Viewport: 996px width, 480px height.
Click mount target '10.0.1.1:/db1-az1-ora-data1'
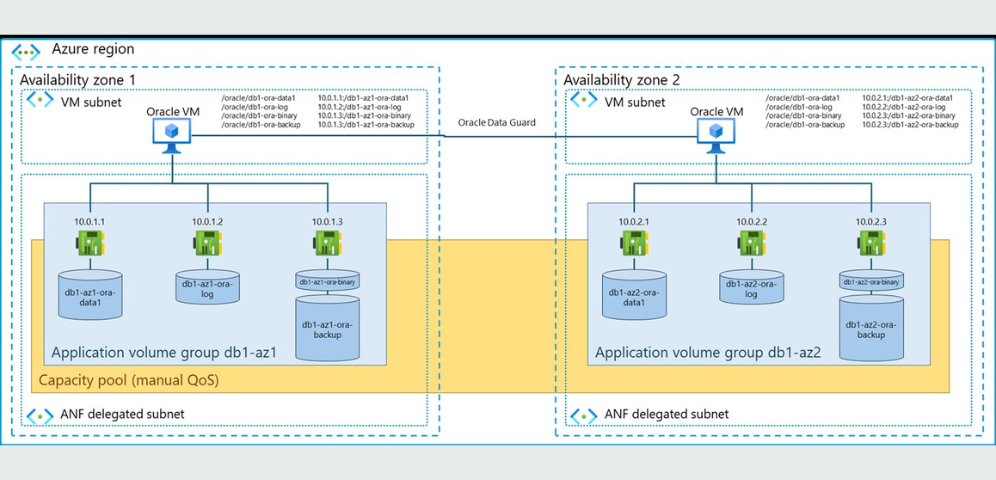coord(363,98)
